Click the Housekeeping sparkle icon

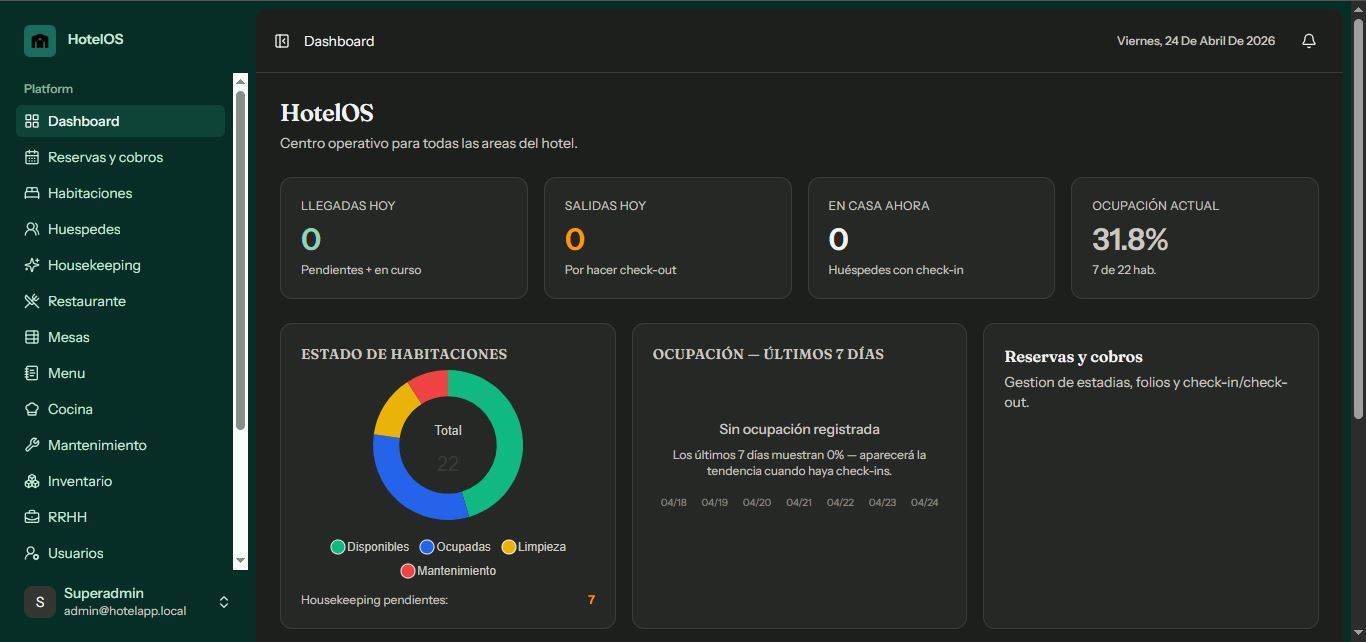click(32, 265)
